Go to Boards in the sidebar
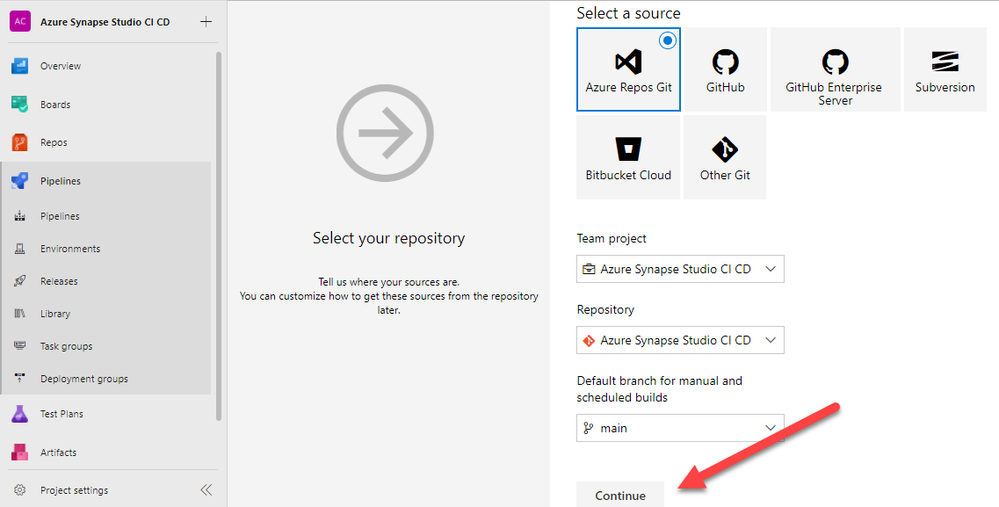This screenshot has height=507, width=999. 55,104
